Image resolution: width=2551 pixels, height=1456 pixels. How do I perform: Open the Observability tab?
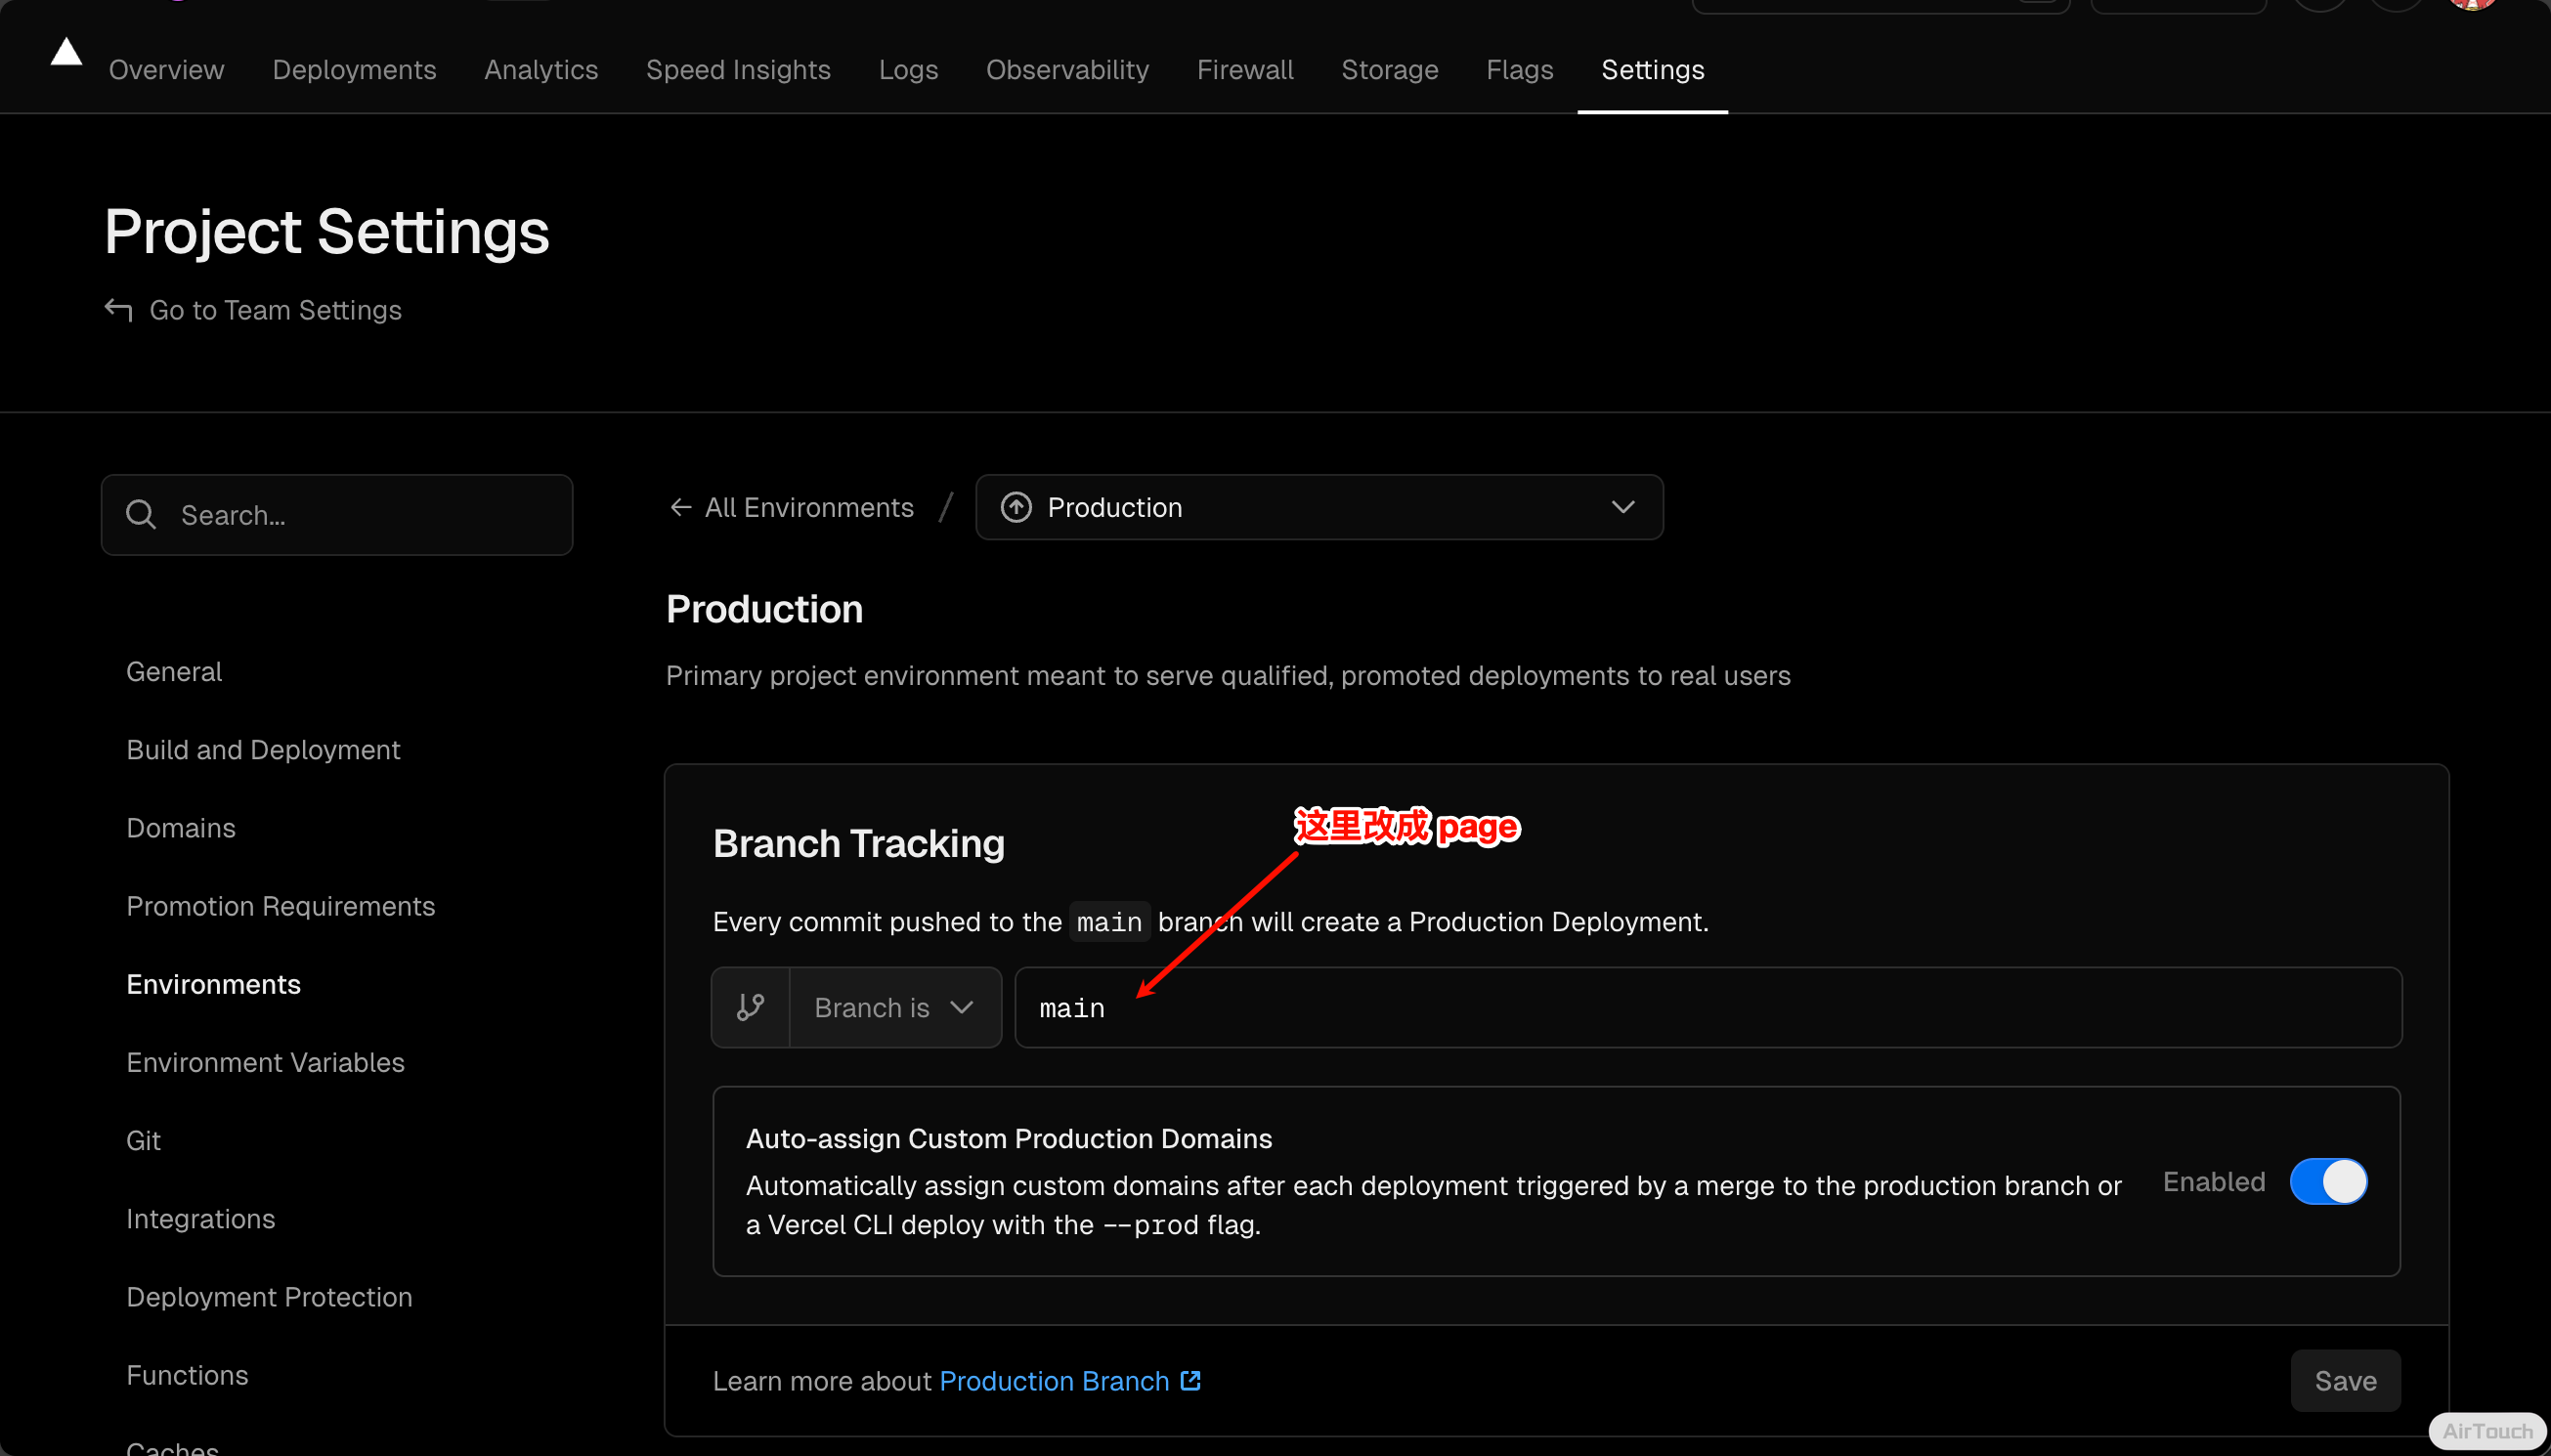coord(1067,70)
